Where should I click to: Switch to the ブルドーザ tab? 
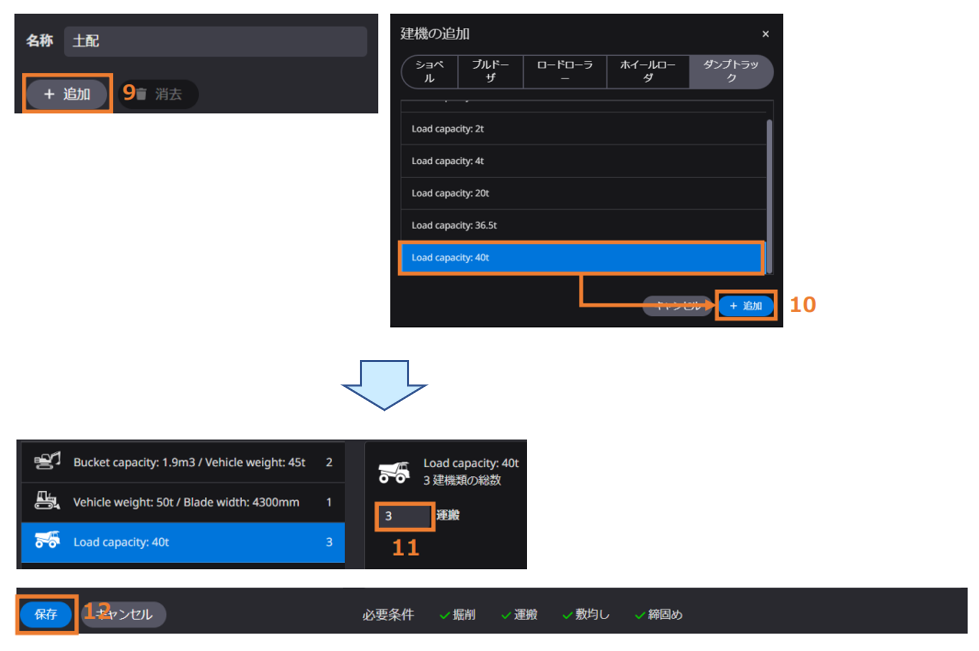click(490, 72)
